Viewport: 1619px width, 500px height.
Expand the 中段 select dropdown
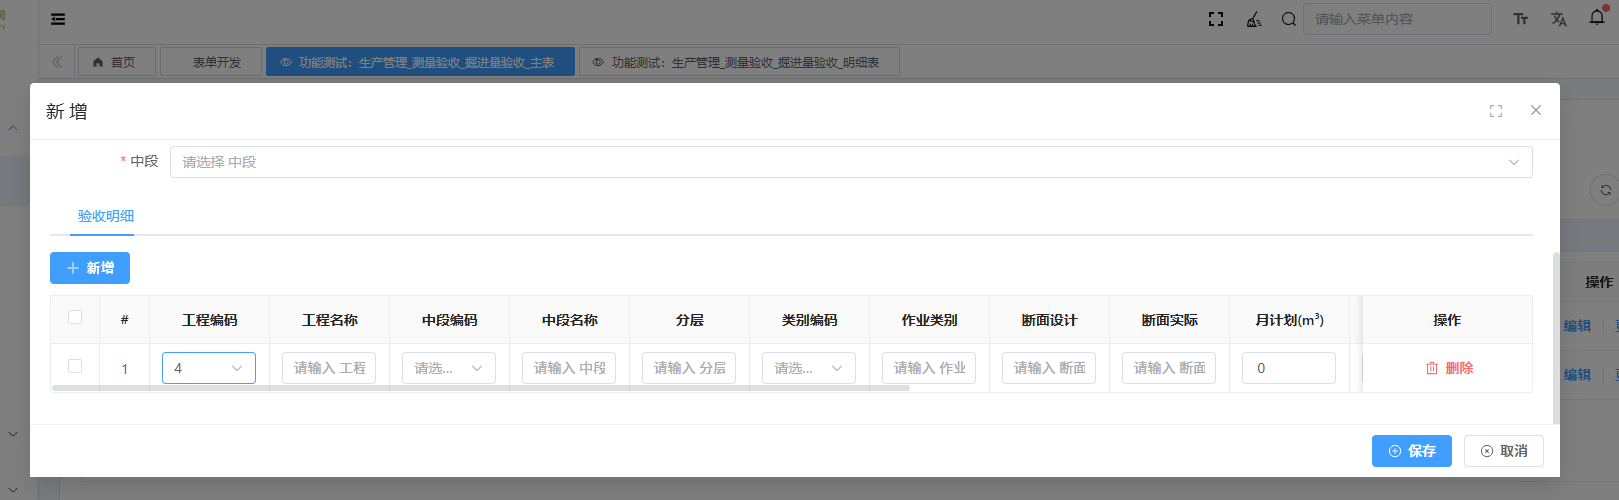point(850,162)
